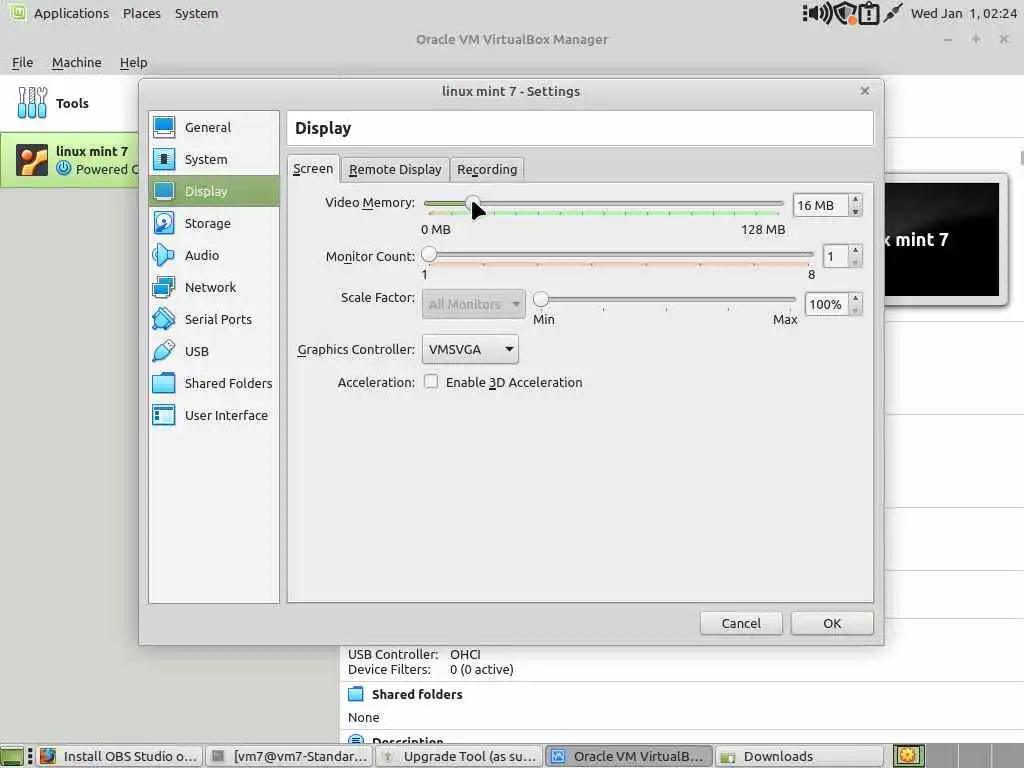Viewport: 1024px width, 768px height.
Task: Switch to Upgrade Tool taskbar window
Action: coord(459,756)
